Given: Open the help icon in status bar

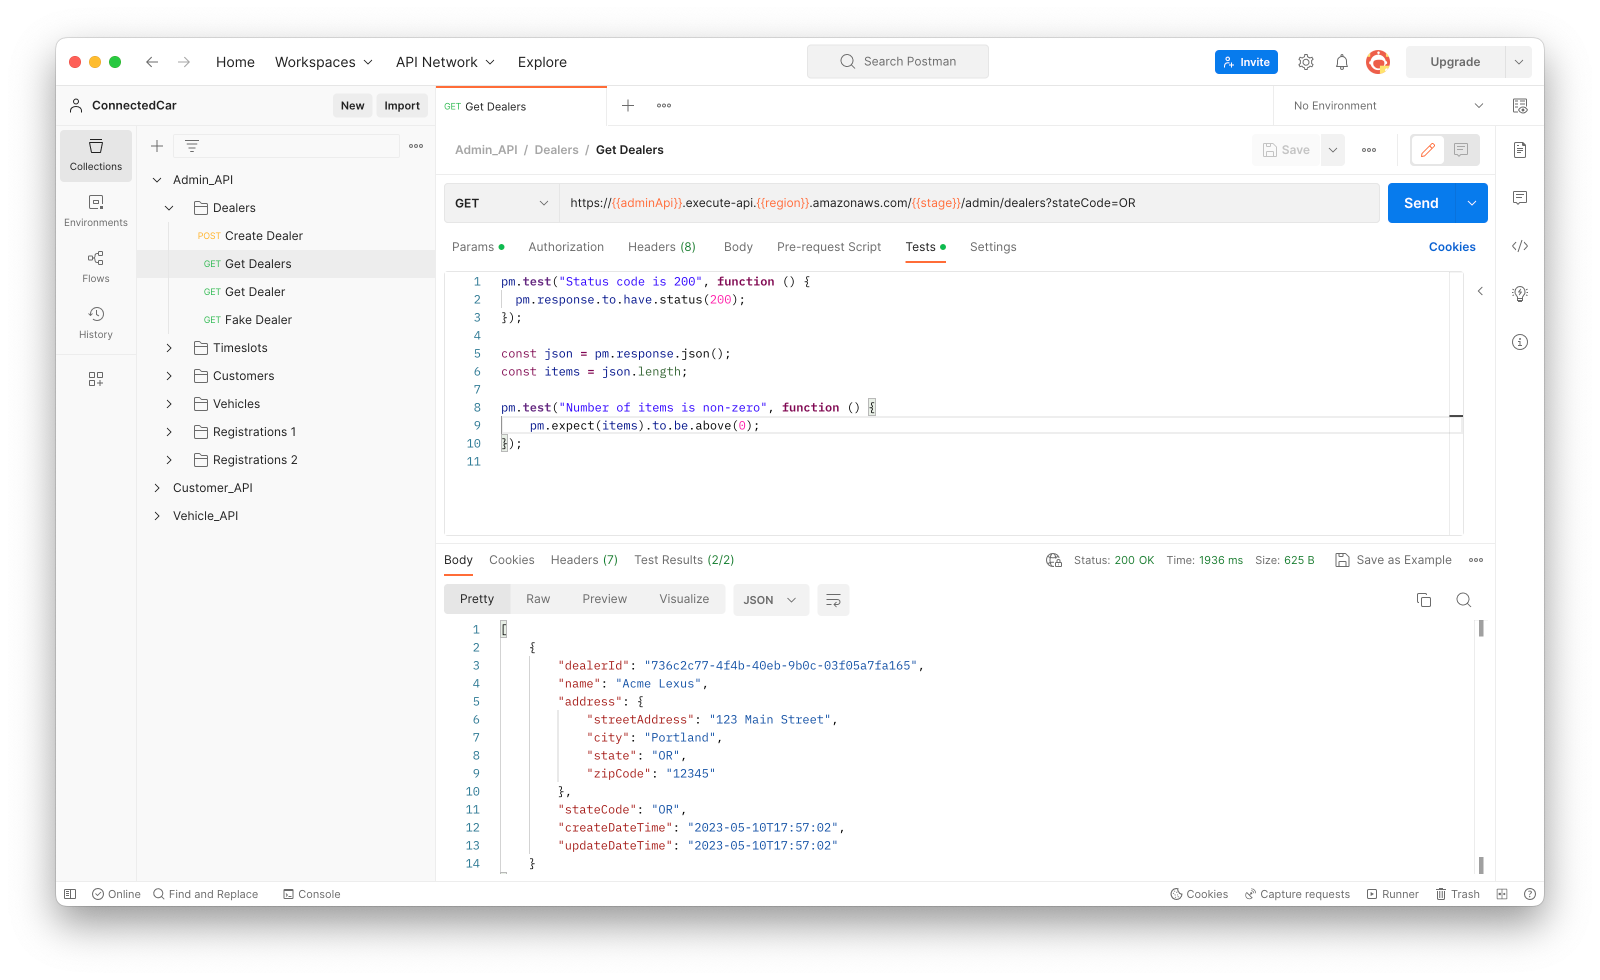Looking at the screenshot, I should pos(1530,894).
